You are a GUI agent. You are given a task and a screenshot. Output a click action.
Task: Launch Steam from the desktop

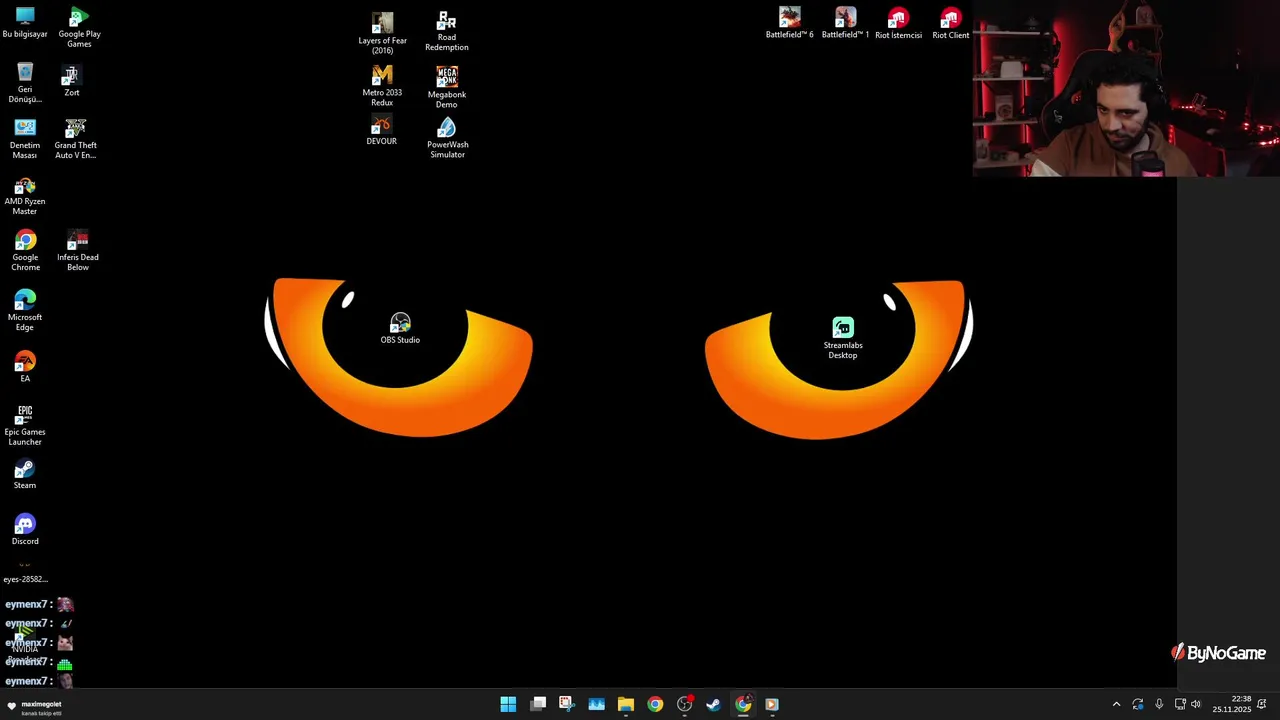(25, 475)
